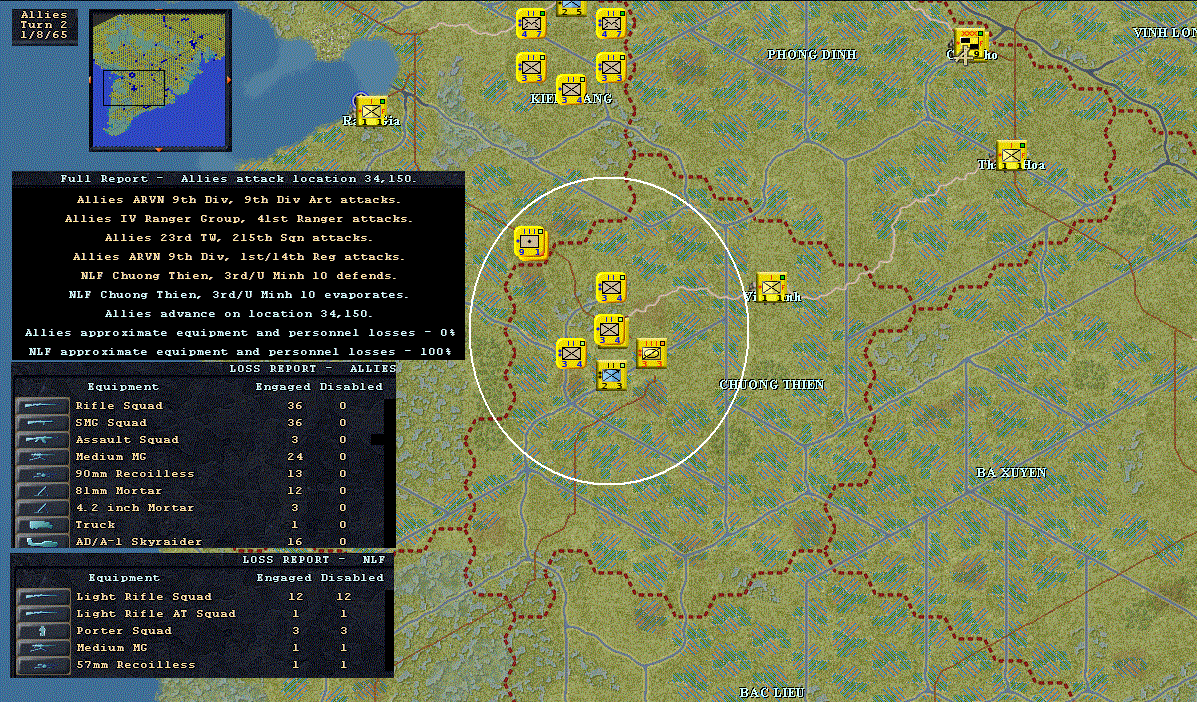Click the 'IV Ranger Group, 41st Ranger attacks' line
The width and height of the screenshot is (1197, 702).
[238, 218]
